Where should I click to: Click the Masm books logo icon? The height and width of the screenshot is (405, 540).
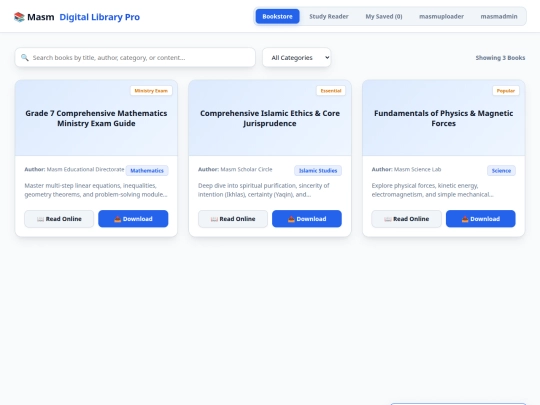click(19, 17)
